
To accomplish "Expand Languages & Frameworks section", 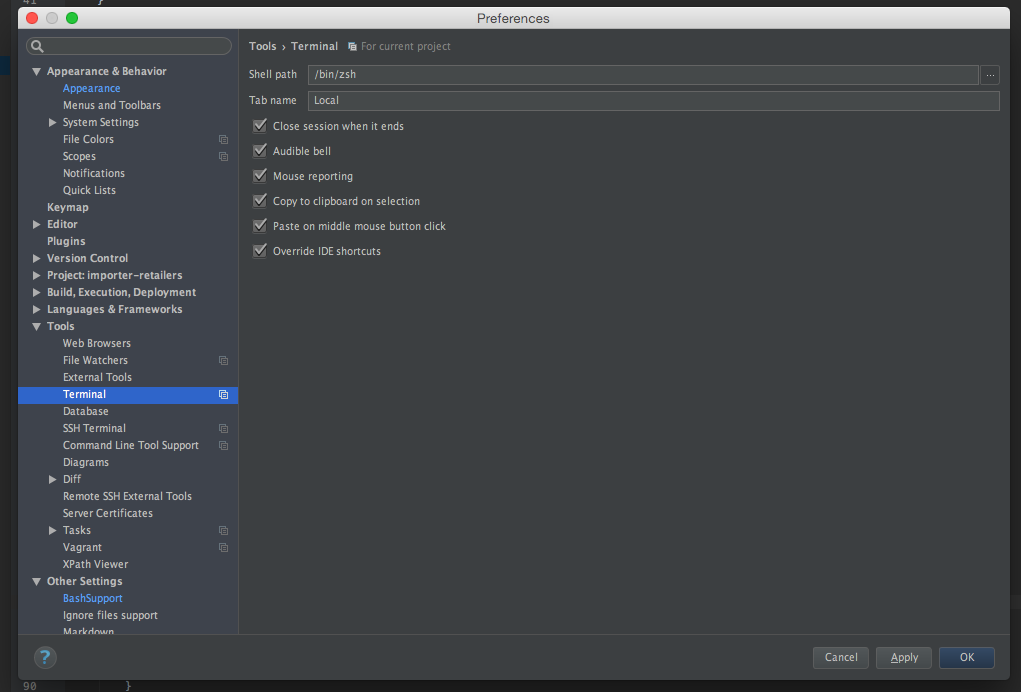I will [x=36, y=309].
